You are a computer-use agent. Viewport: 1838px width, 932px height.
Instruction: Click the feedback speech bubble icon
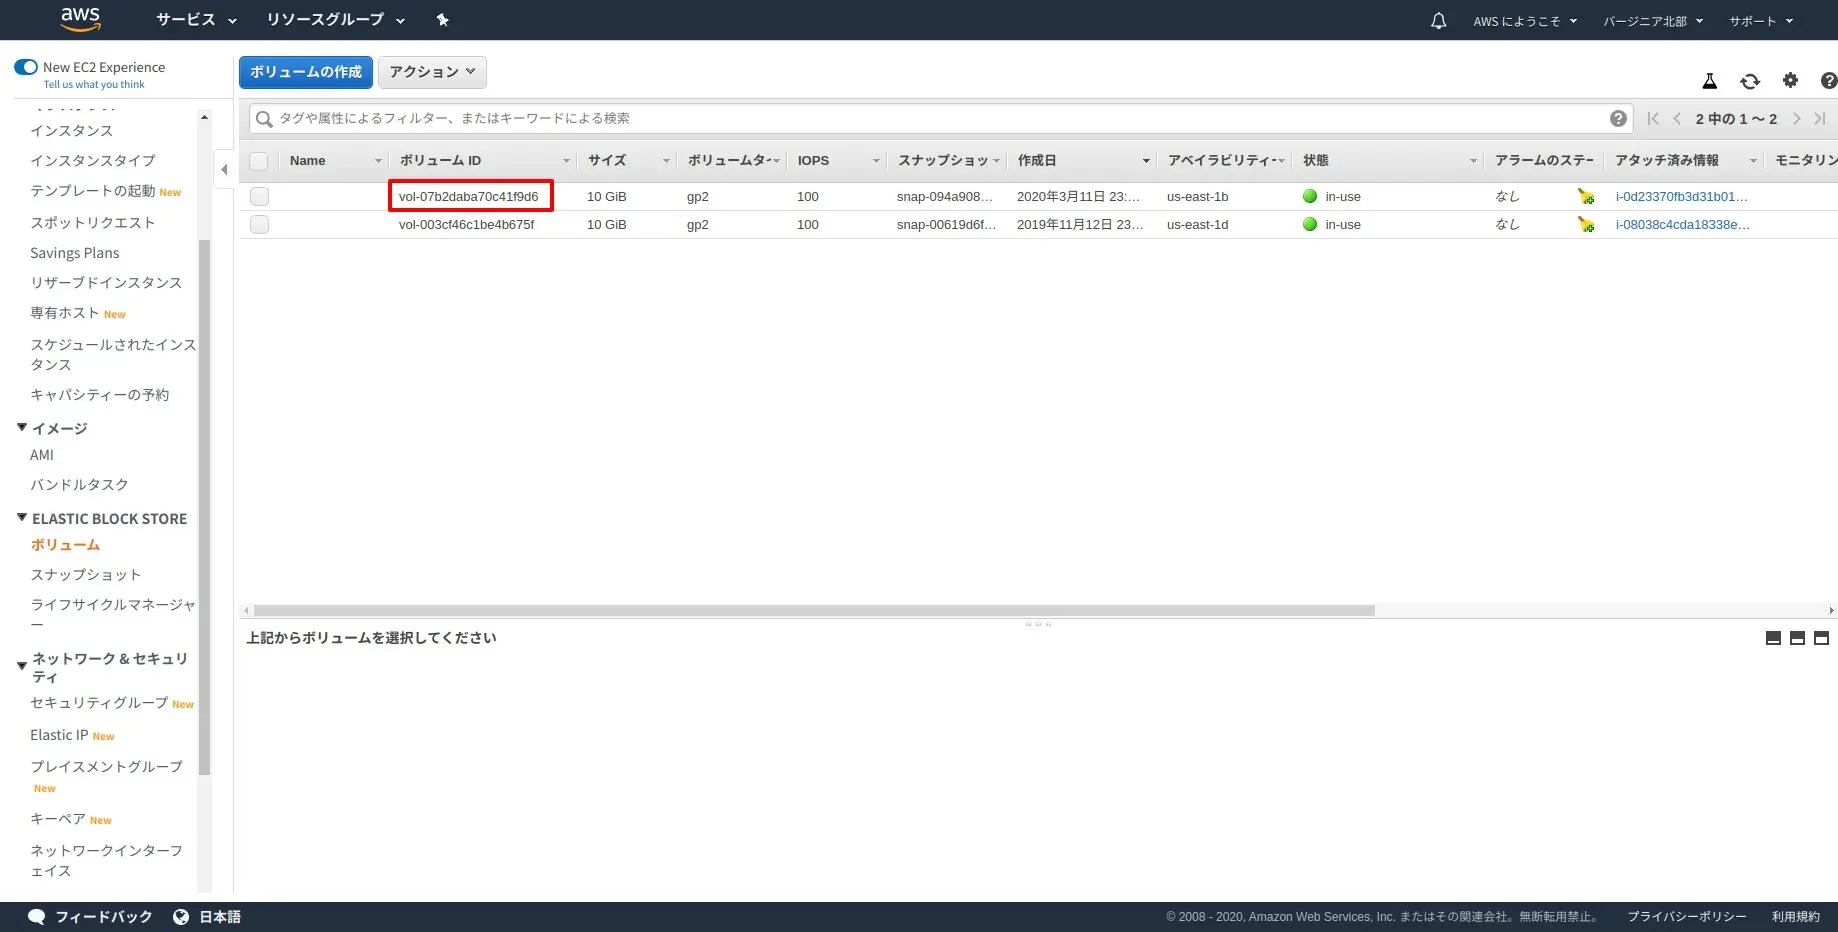coord(37,916)
